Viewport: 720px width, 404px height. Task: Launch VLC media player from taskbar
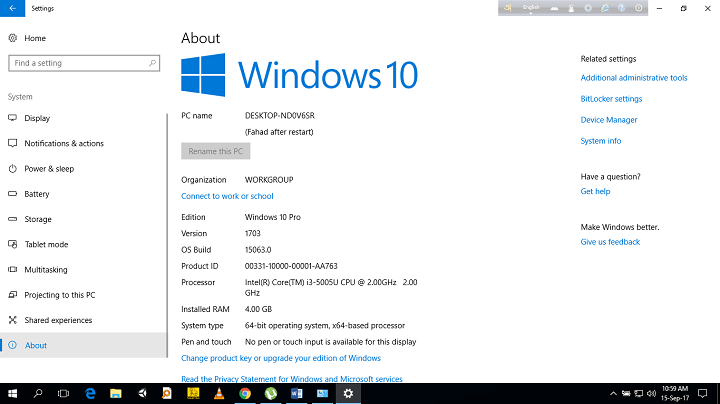219,393
